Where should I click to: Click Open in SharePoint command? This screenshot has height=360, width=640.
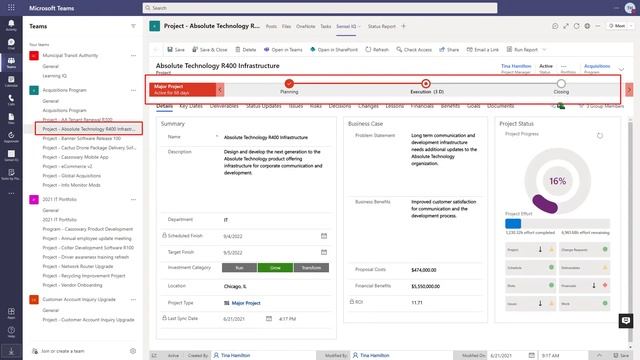coord(334,49)
